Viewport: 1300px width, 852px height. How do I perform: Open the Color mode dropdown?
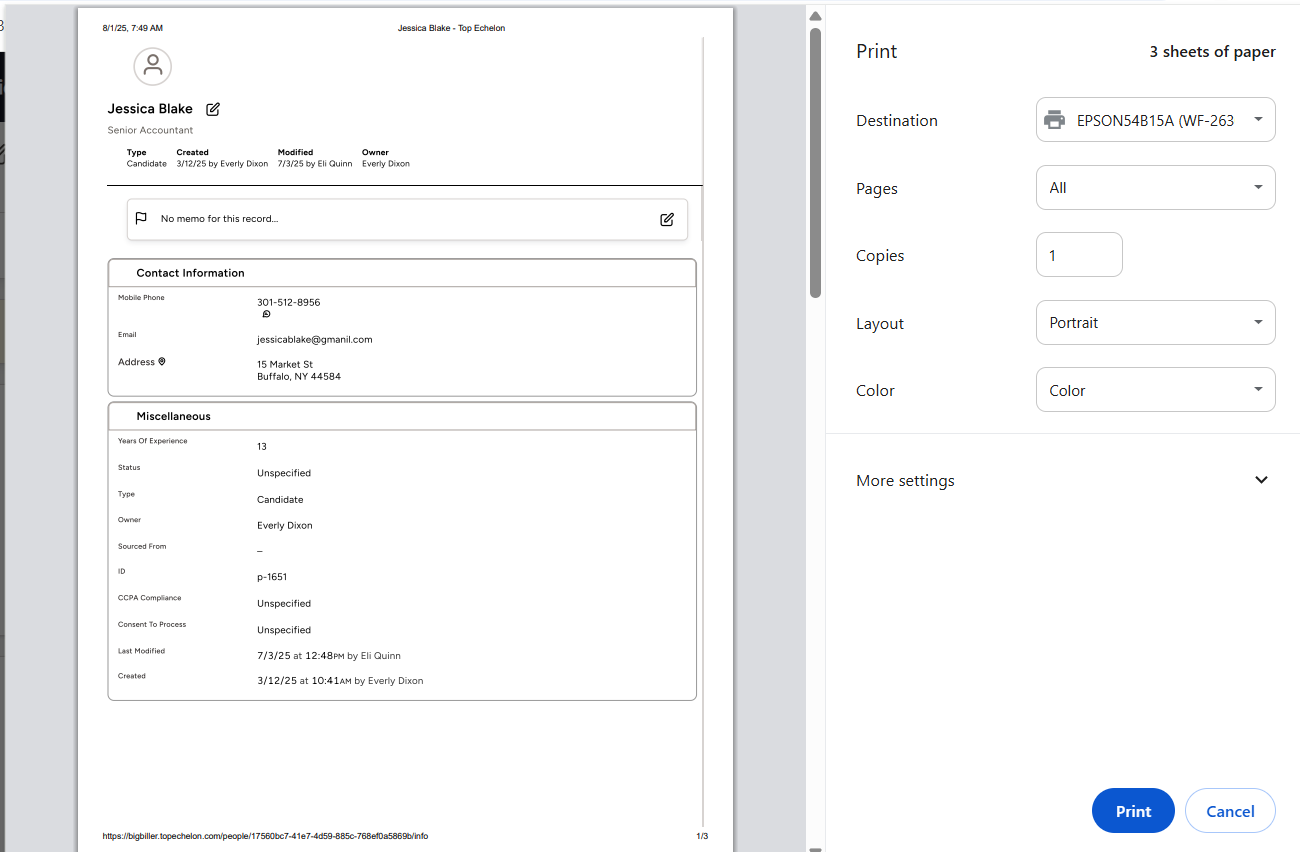point(1156,390)
